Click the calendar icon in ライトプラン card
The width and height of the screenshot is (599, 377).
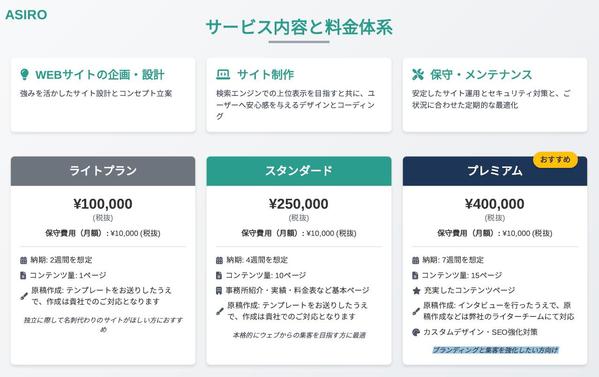[23, 260]
